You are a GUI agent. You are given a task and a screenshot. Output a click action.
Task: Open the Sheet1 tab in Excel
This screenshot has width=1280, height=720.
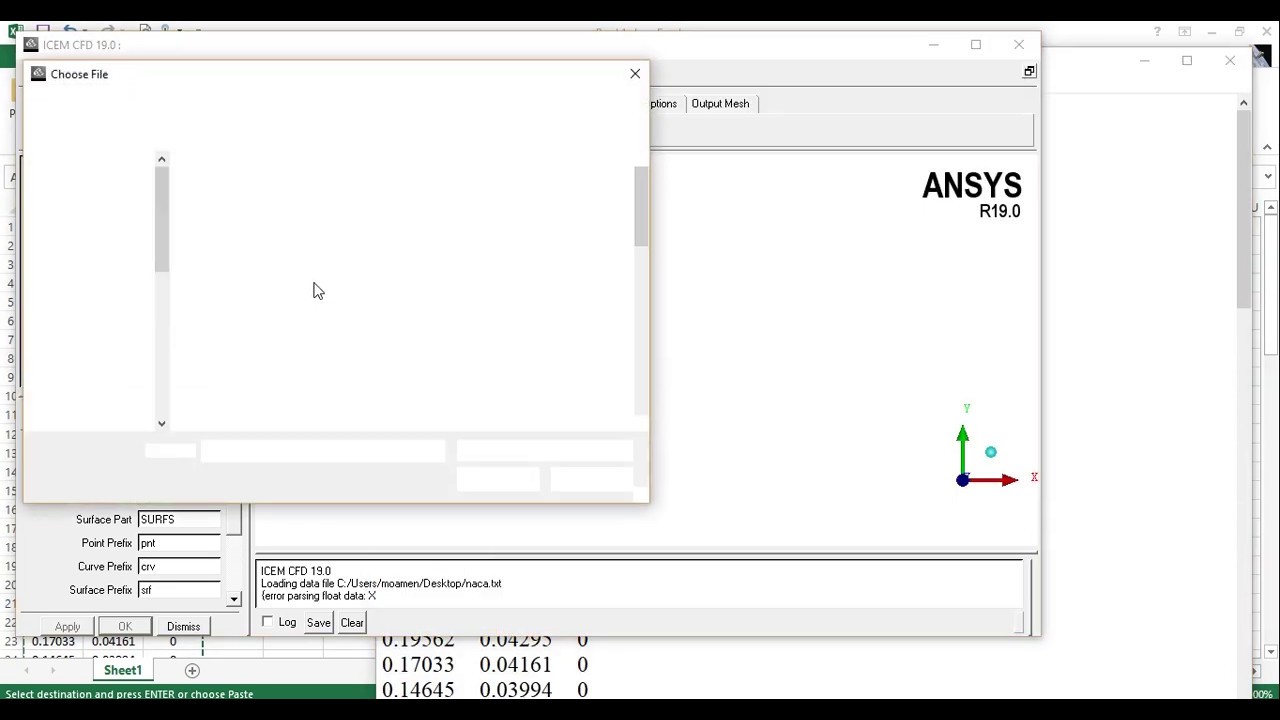(123, 670)
